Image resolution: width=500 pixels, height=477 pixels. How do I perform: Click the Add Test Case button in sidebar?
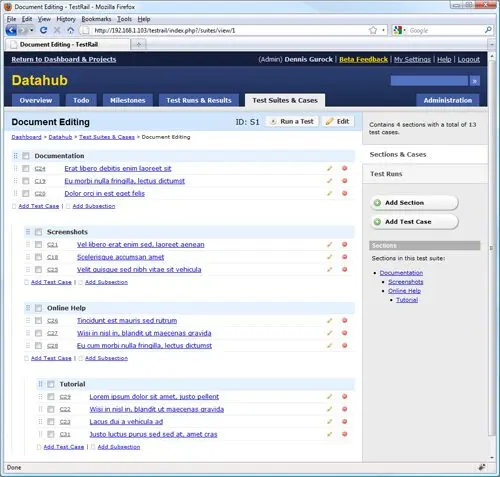point(414,222)
